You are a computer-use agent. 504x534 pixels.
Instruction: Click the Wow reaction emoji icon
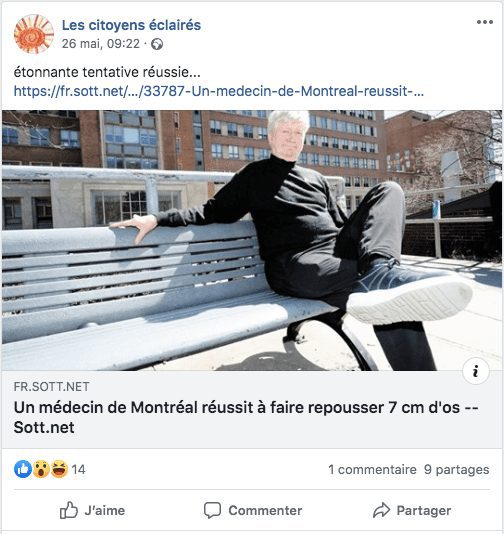[x=41, y=469]
